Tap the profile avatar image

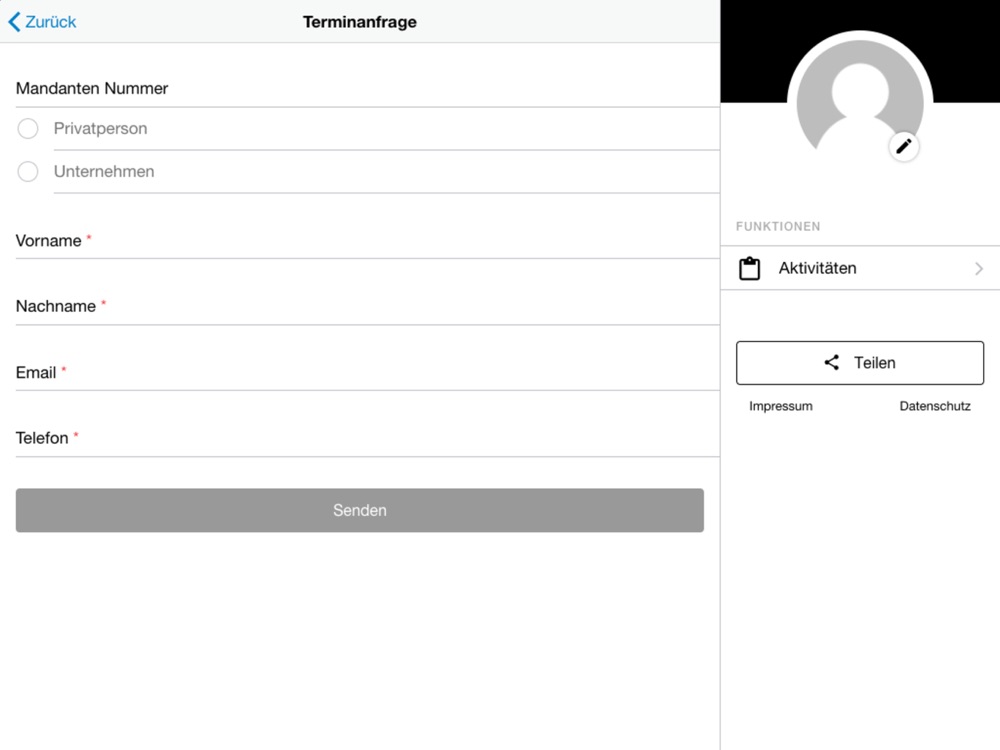click(860, 96)
